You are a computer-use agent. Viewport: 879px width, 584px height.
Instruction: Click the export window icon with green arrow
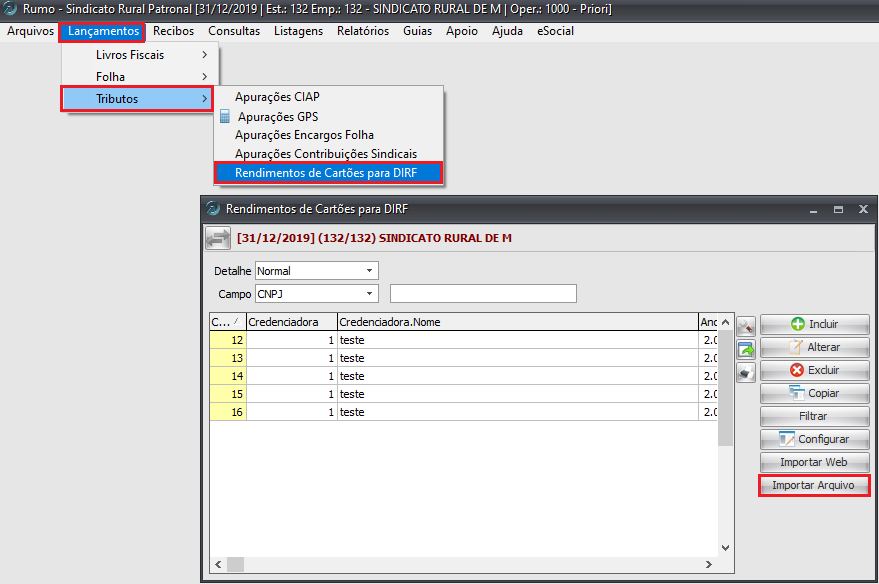point(746,349)
